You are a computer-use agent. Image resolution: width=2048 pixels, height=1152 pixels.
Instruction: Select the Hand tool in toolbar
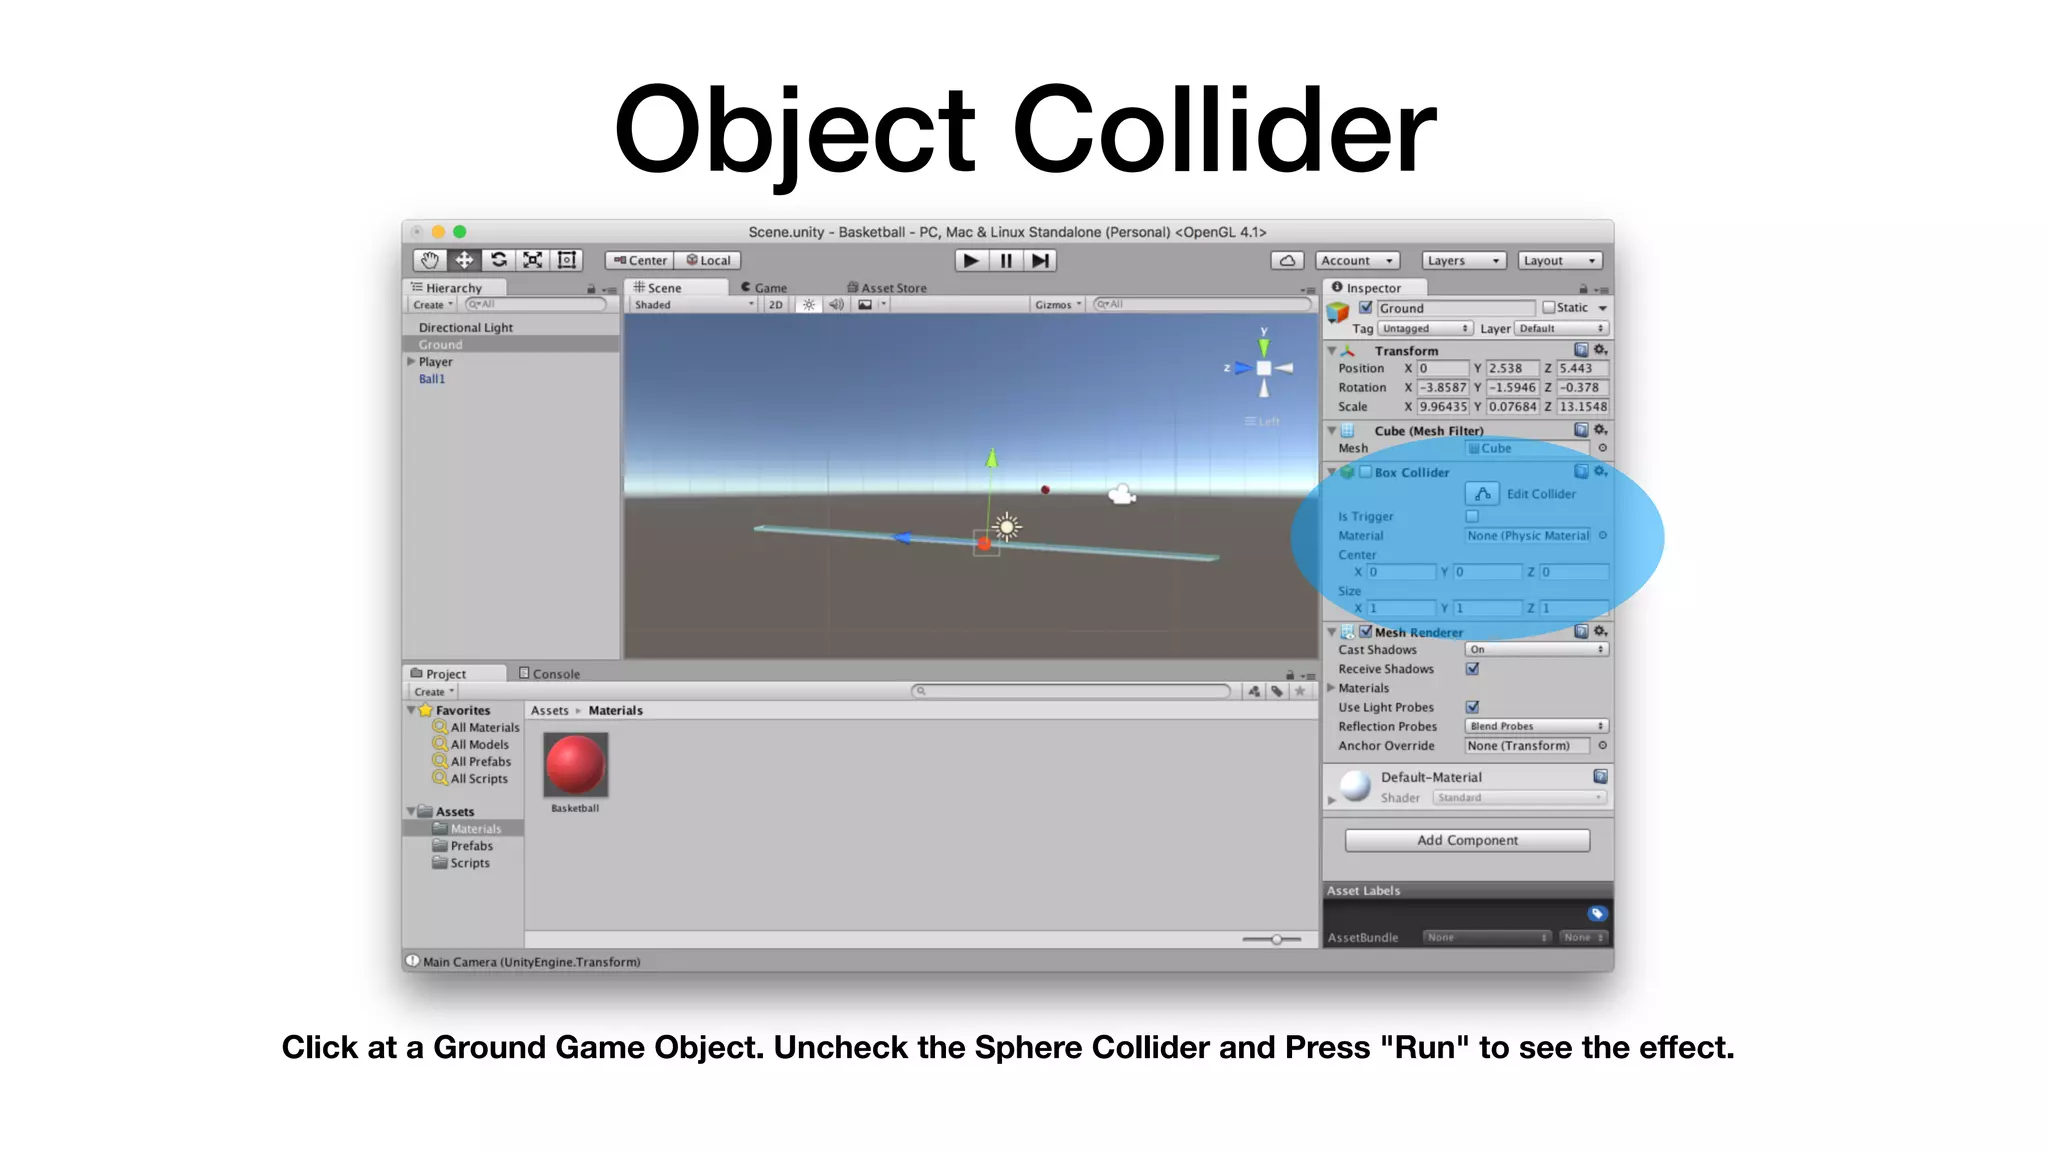(x=430, y=260)
